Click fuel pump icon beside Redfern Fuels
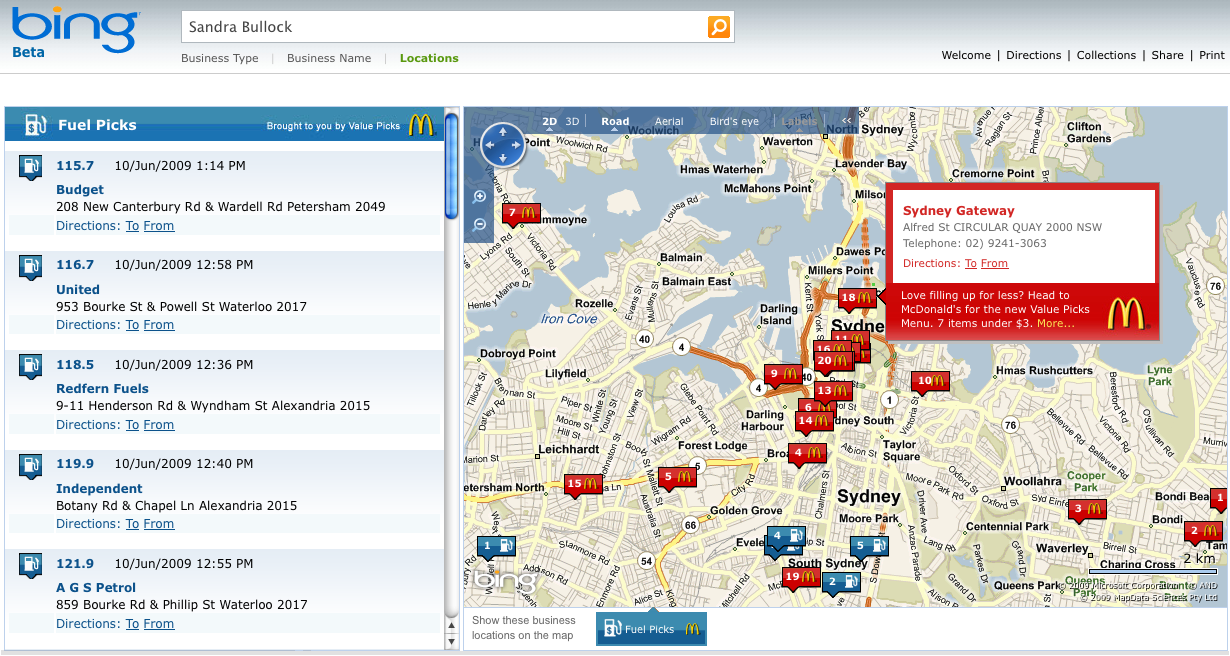 tap(31, 366)
